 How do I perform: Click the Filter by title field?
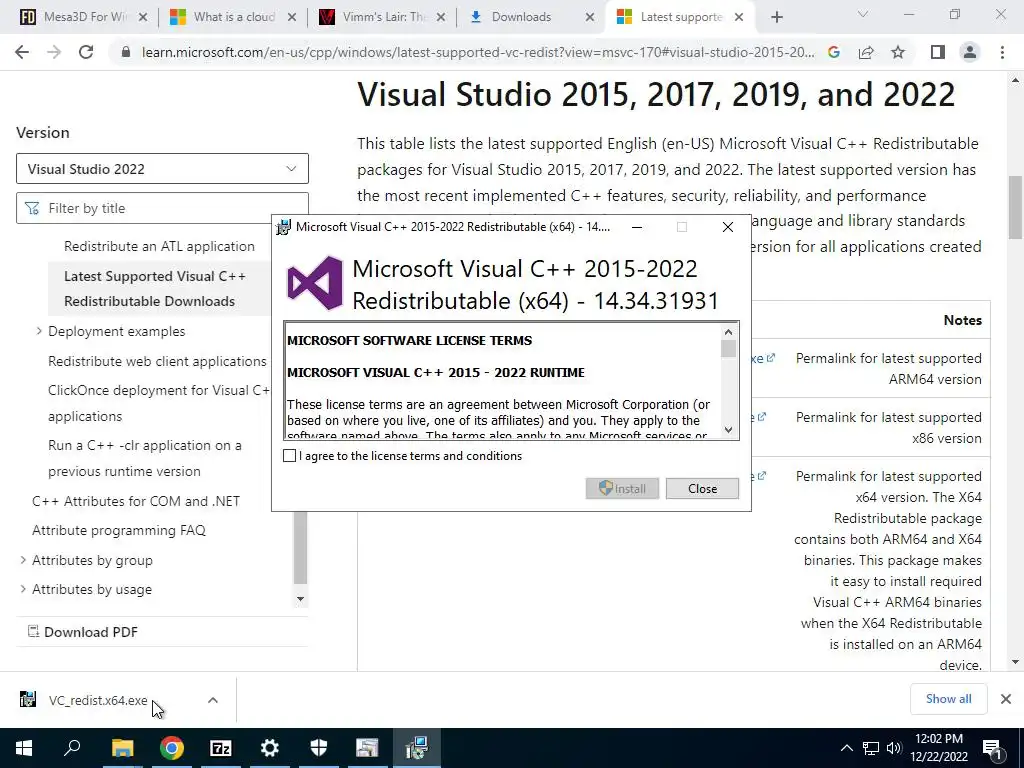pyautogui.click(x=162, y=208)
